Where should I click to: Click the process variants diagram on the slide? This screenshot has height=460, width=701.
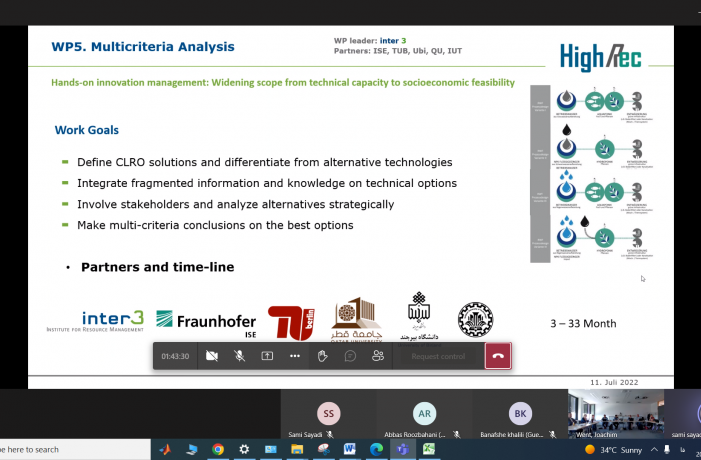592,173
